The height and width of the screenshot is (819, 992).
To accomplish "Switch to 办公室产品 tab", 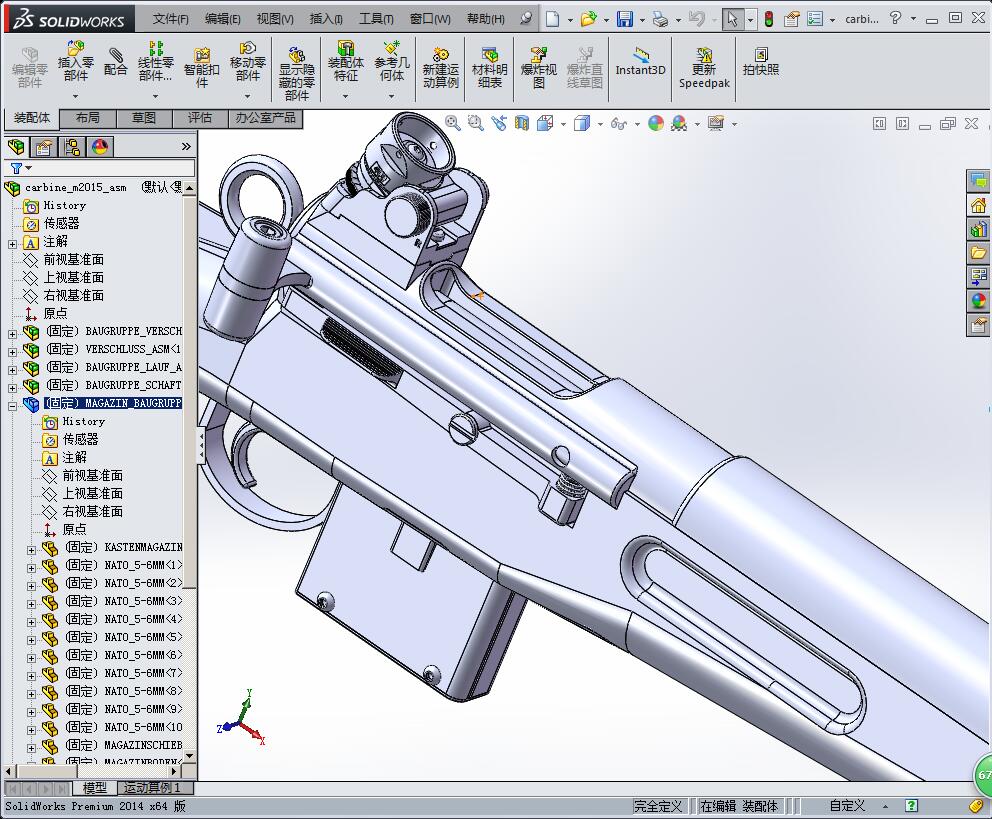I will [x=265, y=118].
